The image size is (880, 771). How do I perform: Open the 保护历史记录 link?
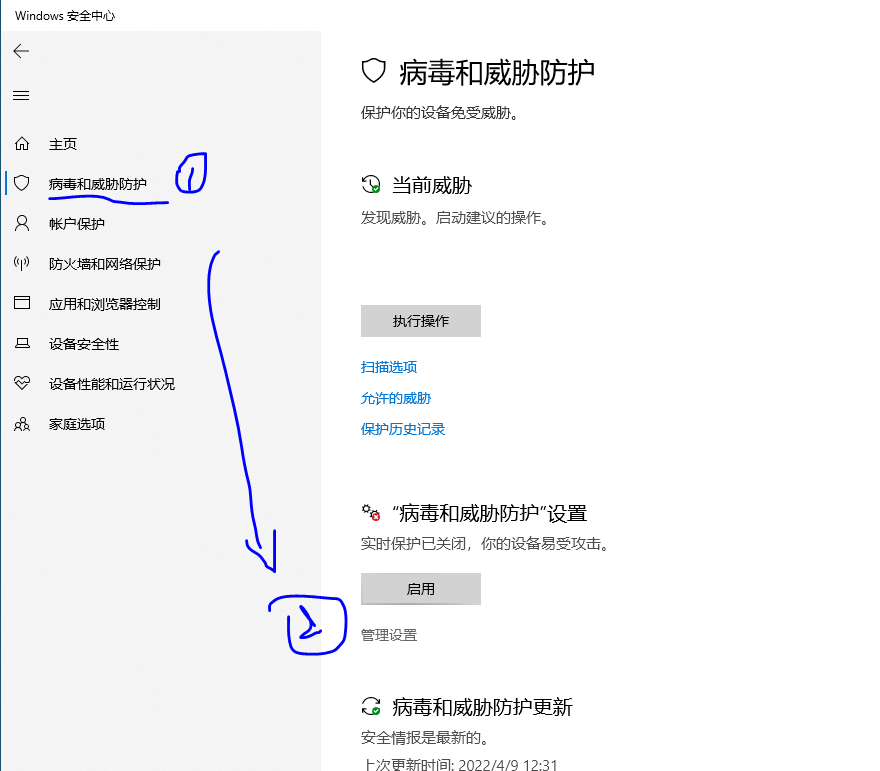403,429
